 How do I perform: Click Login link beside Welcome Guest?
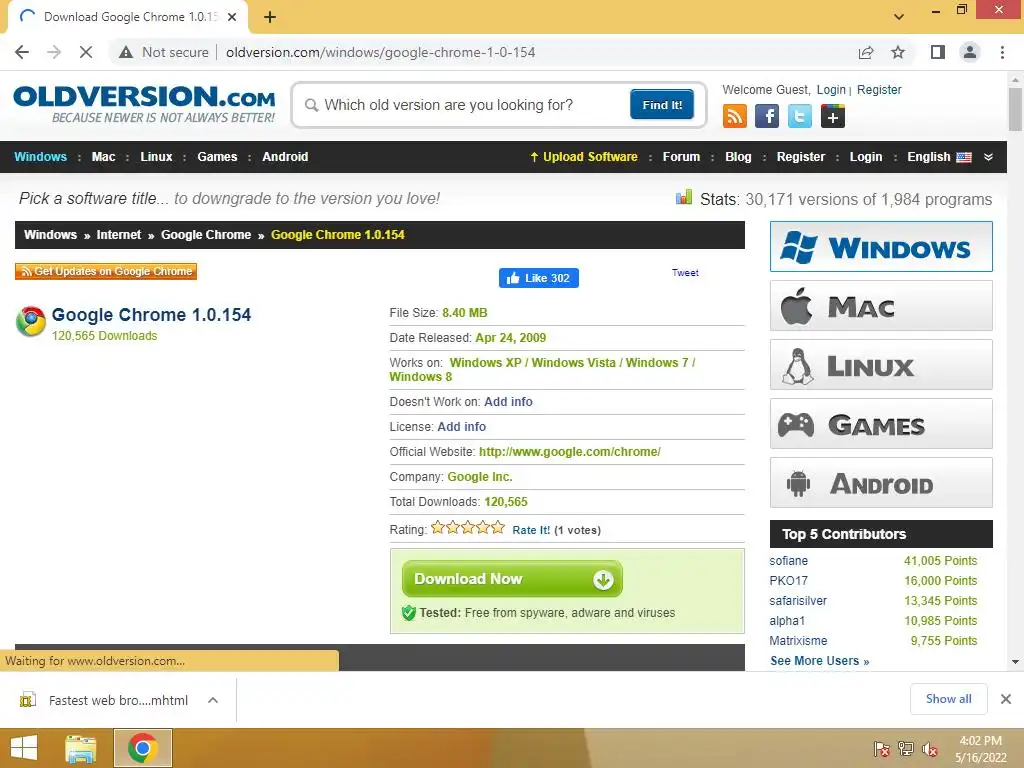831,89
